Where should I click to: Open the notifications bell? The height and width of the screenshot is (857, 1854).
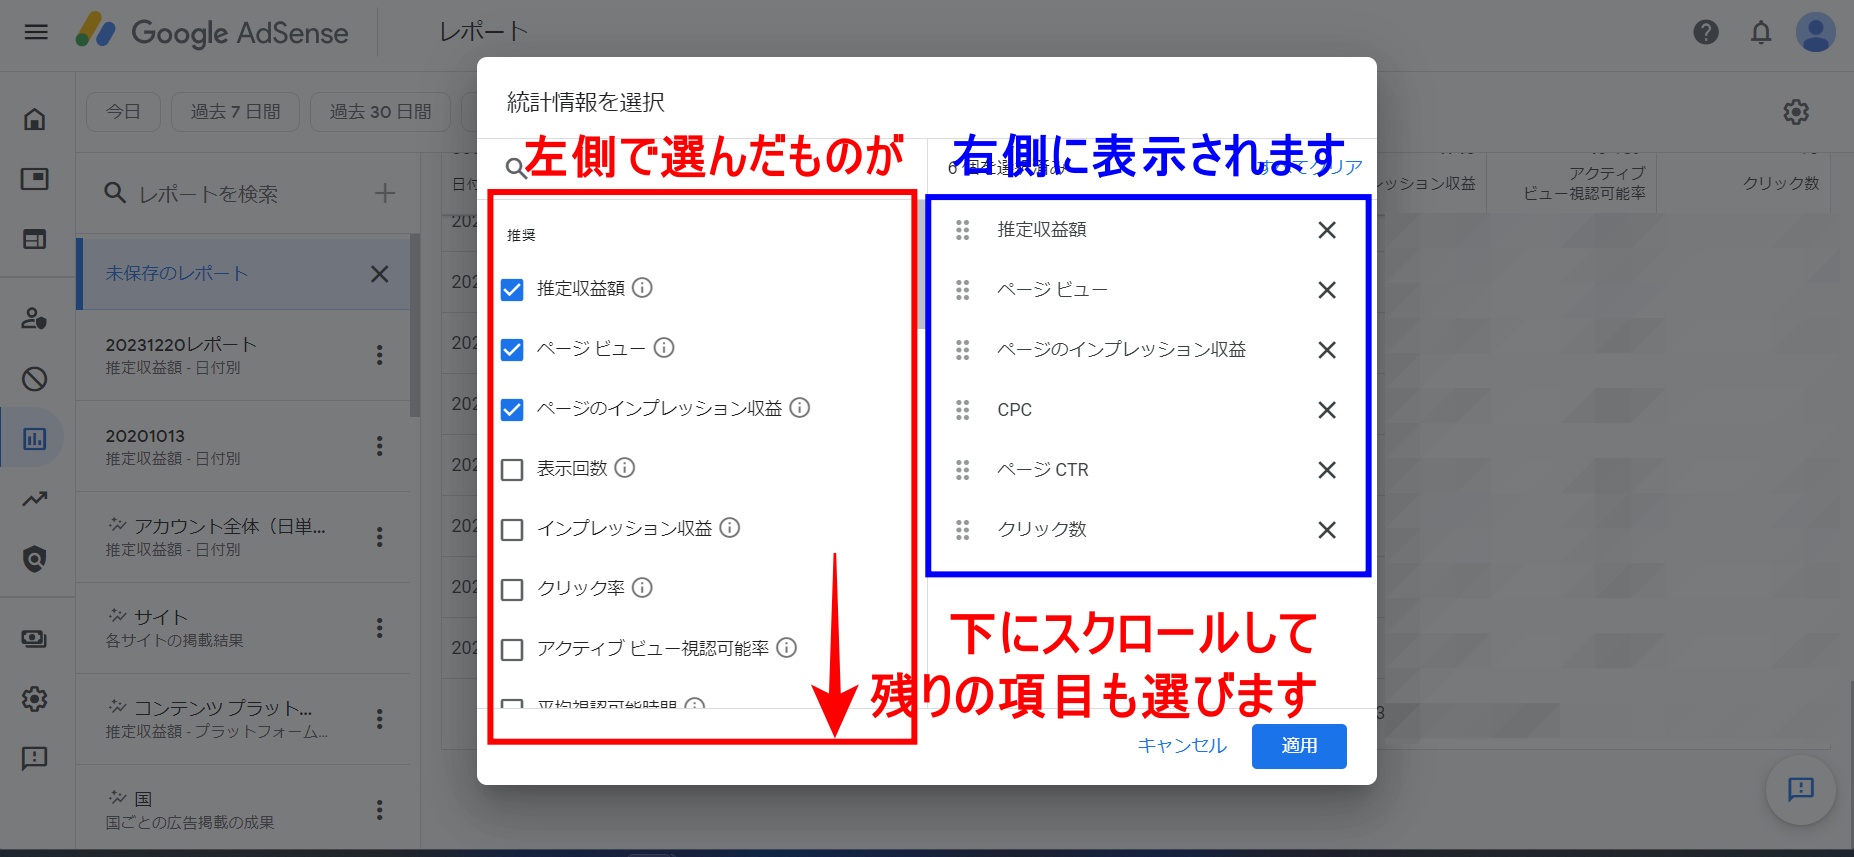(1761, 32)
